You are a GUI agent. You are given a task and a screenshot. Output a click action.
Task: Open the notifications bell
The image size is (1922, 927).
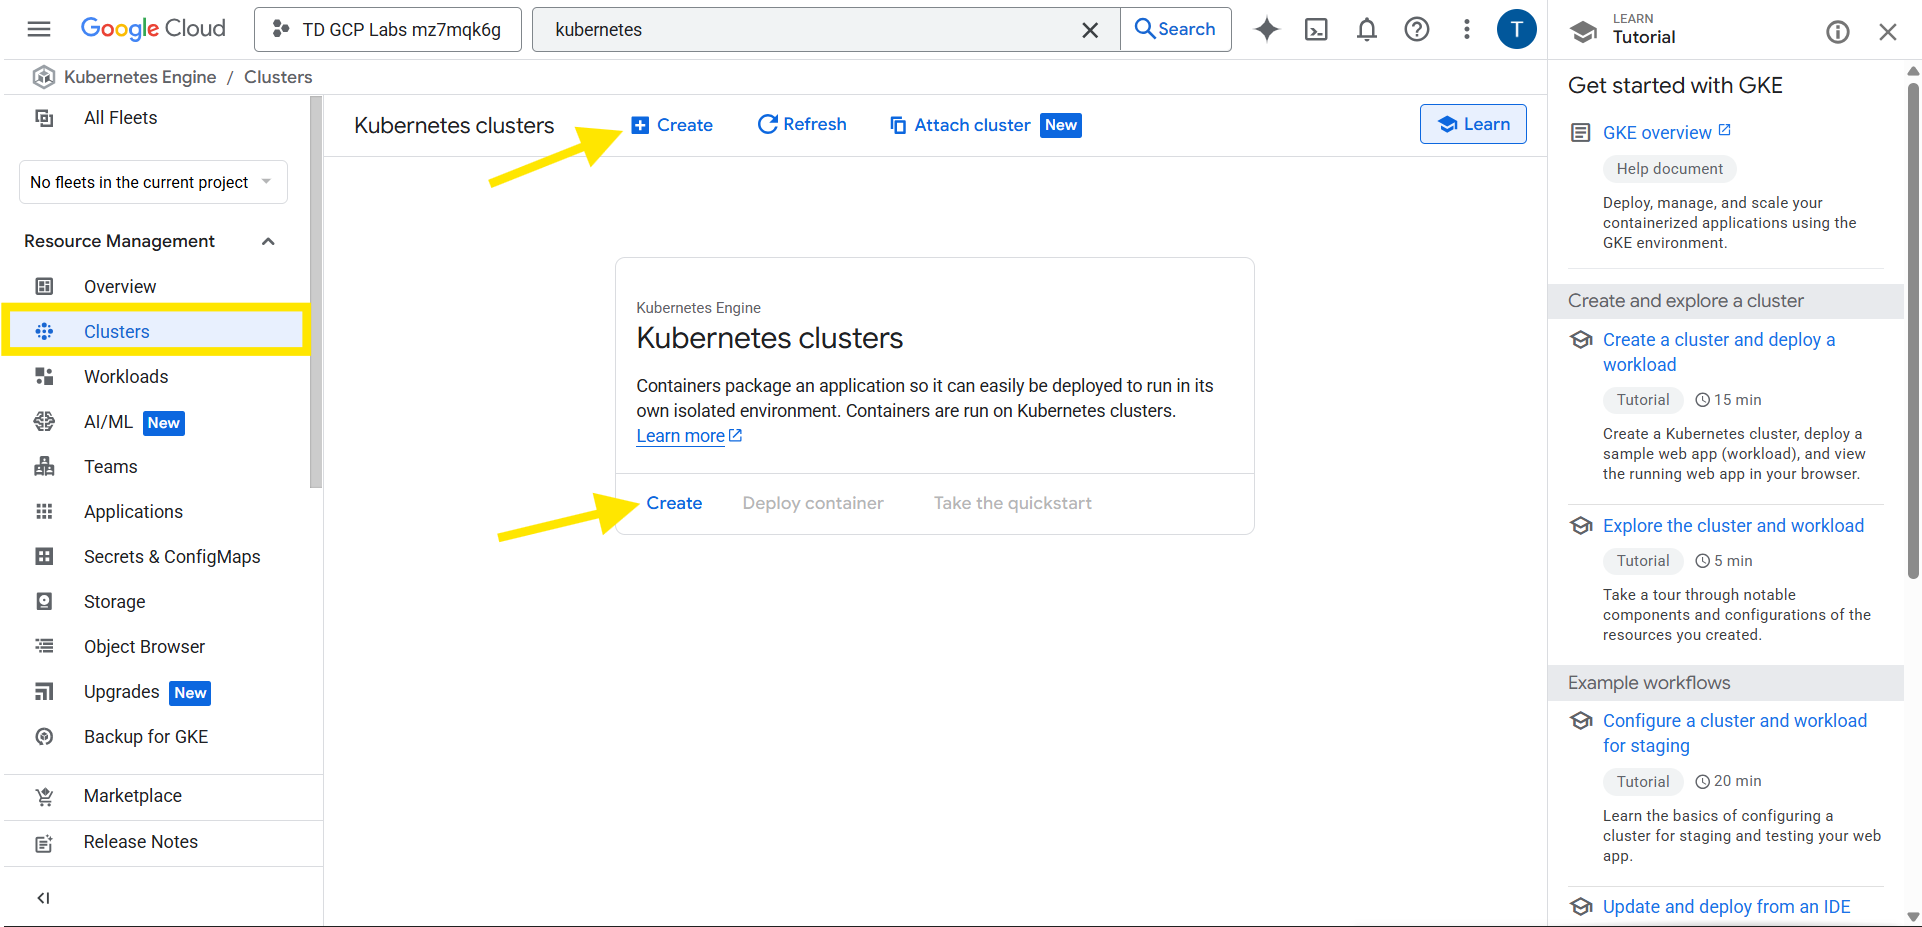(1366, 29)
